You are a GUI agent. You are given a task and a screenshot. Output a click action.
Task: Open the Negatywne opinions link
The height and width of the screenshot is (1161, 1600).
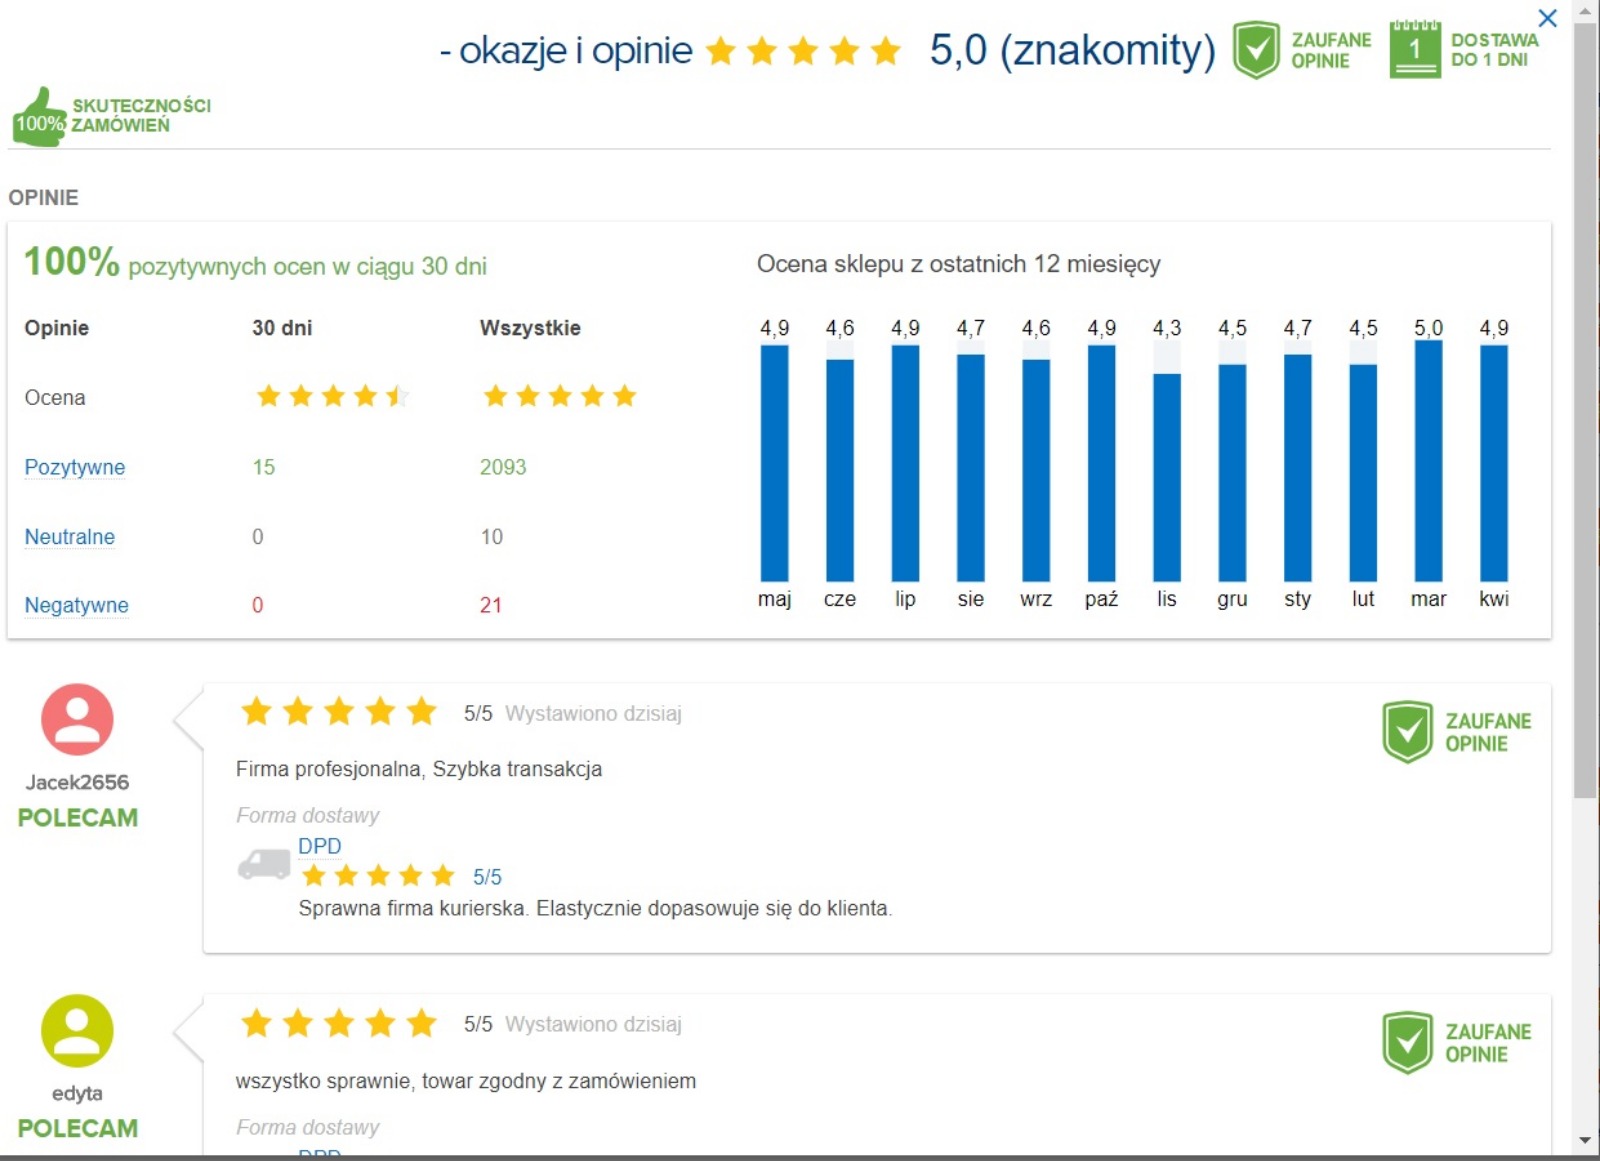coord(77,605)
